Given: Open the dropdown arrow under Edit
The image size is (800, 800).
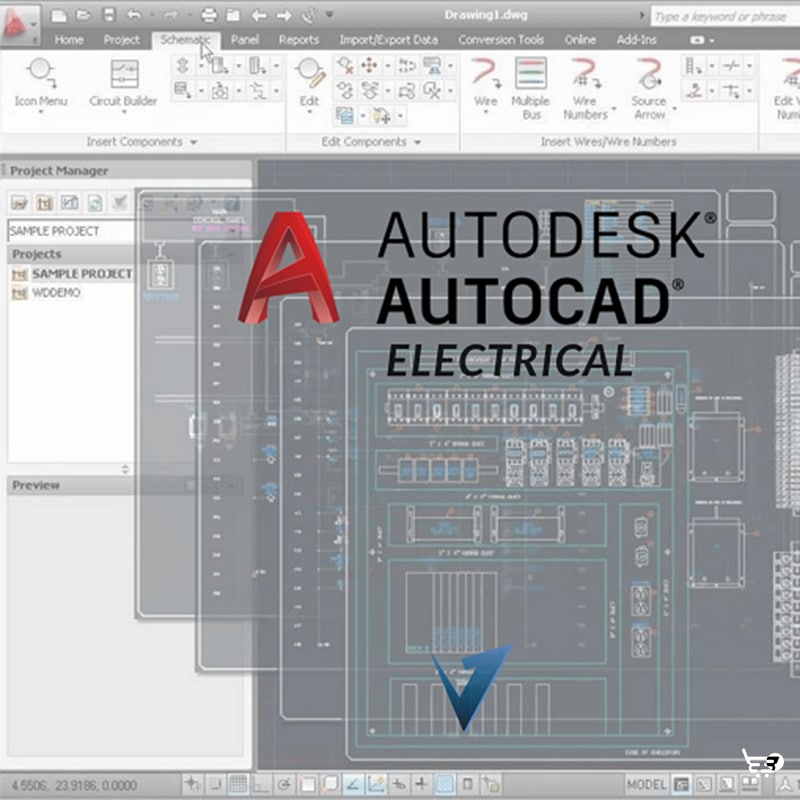Looking at the screenshot, I should [309, 112].
